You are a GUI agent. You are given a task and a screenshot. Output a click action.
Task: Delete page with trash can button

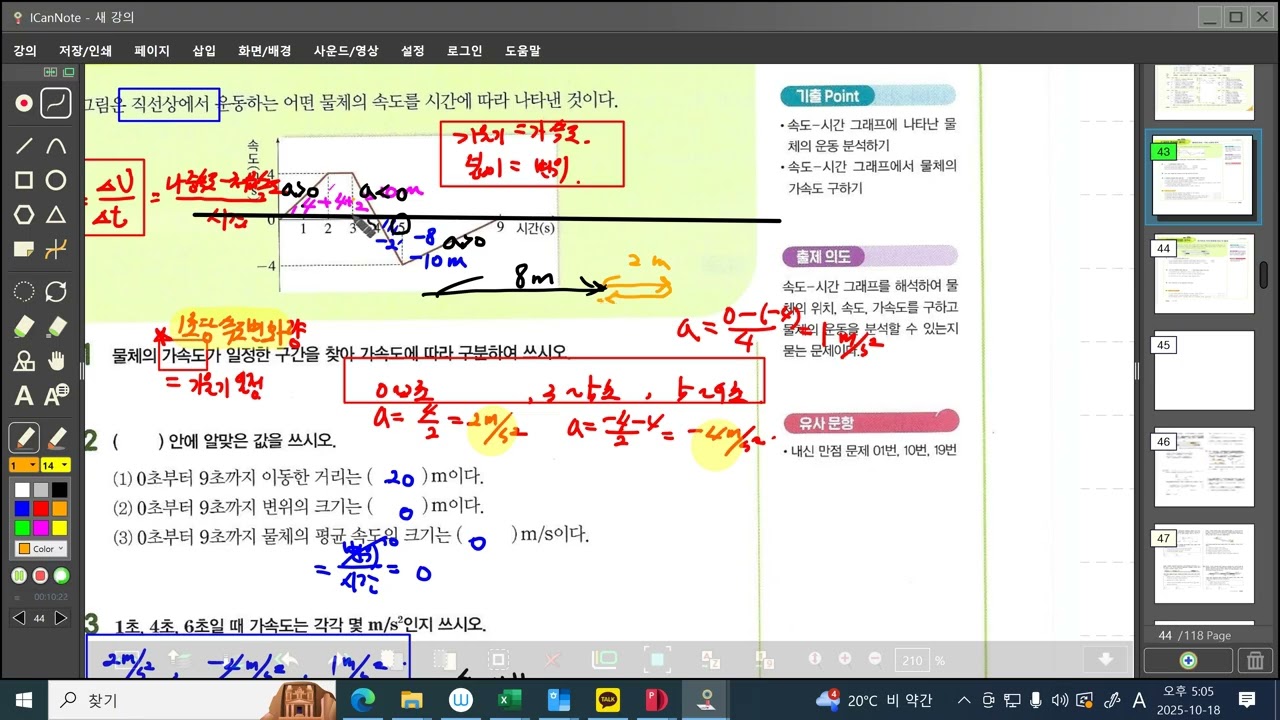(x=1253, y=660)
